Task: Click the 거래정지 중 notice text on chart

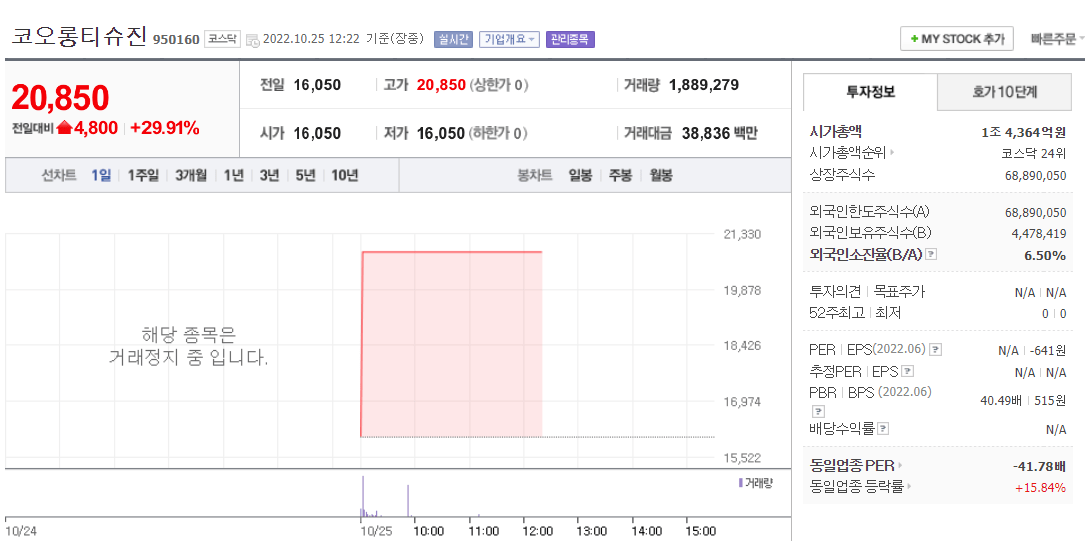Action: 188,347
